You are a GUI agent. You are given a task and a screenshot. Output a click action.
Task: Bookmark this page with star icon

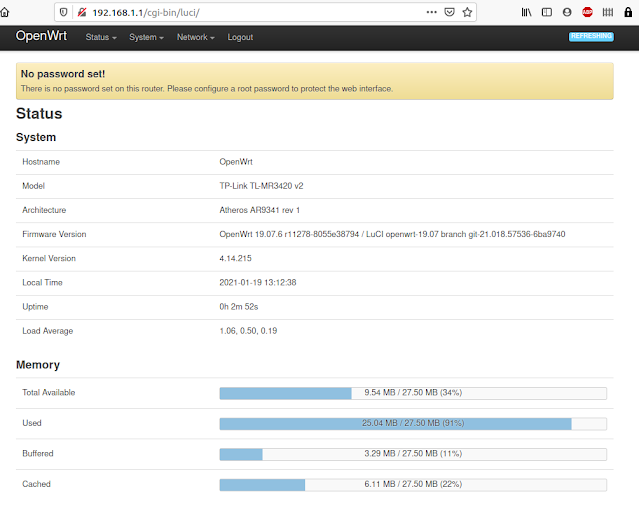coord(467,12)
